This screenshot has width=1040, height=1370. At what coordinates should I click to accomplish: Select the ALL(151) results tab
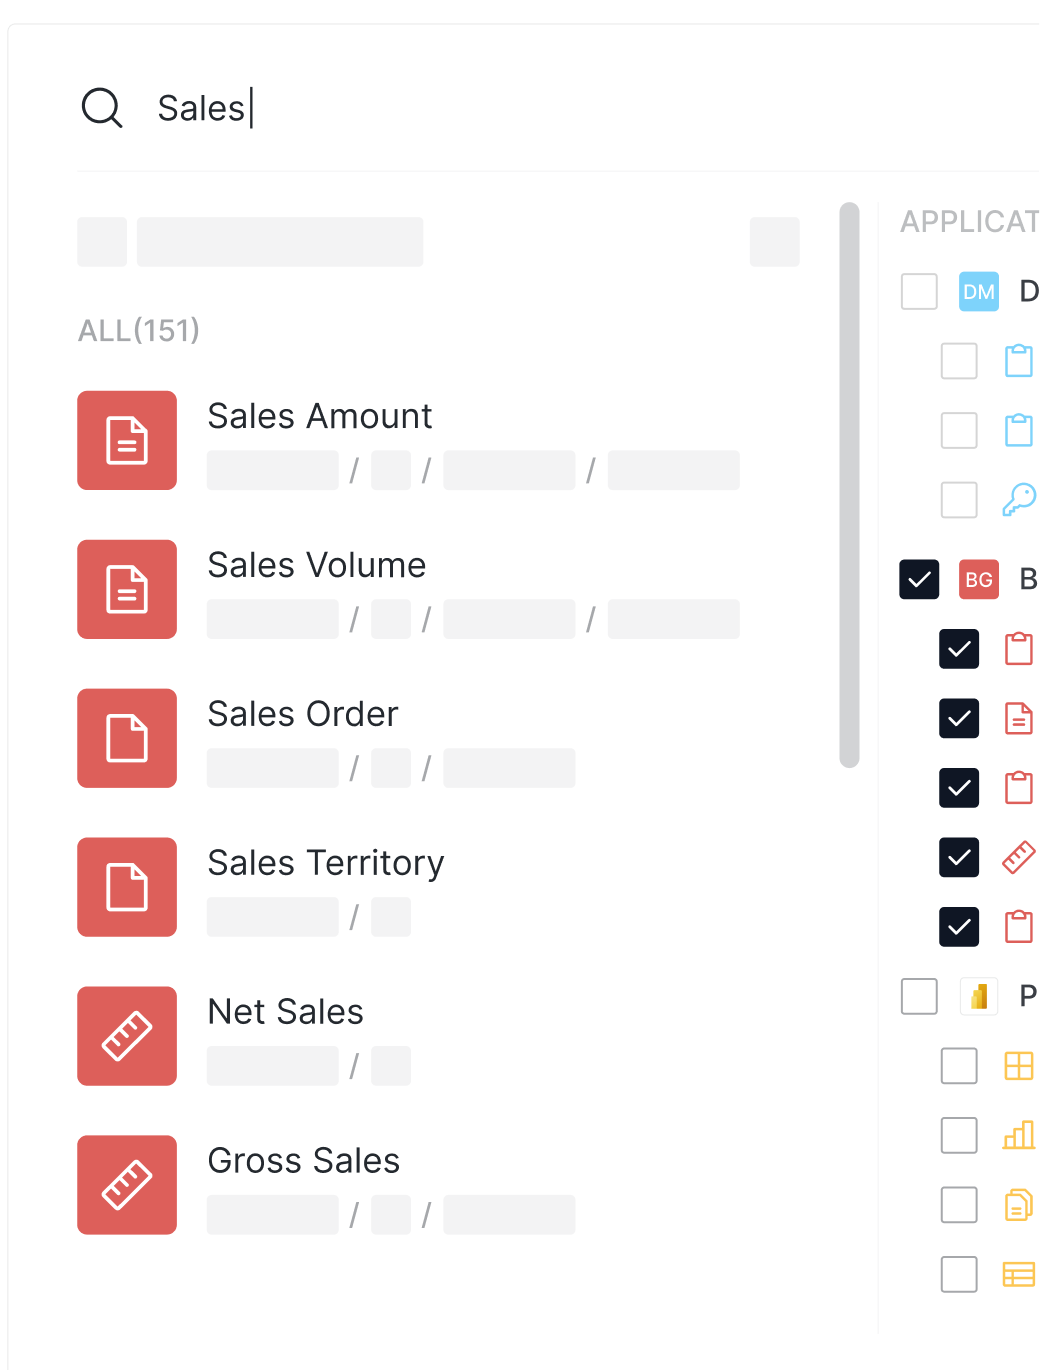click(139, 330)
